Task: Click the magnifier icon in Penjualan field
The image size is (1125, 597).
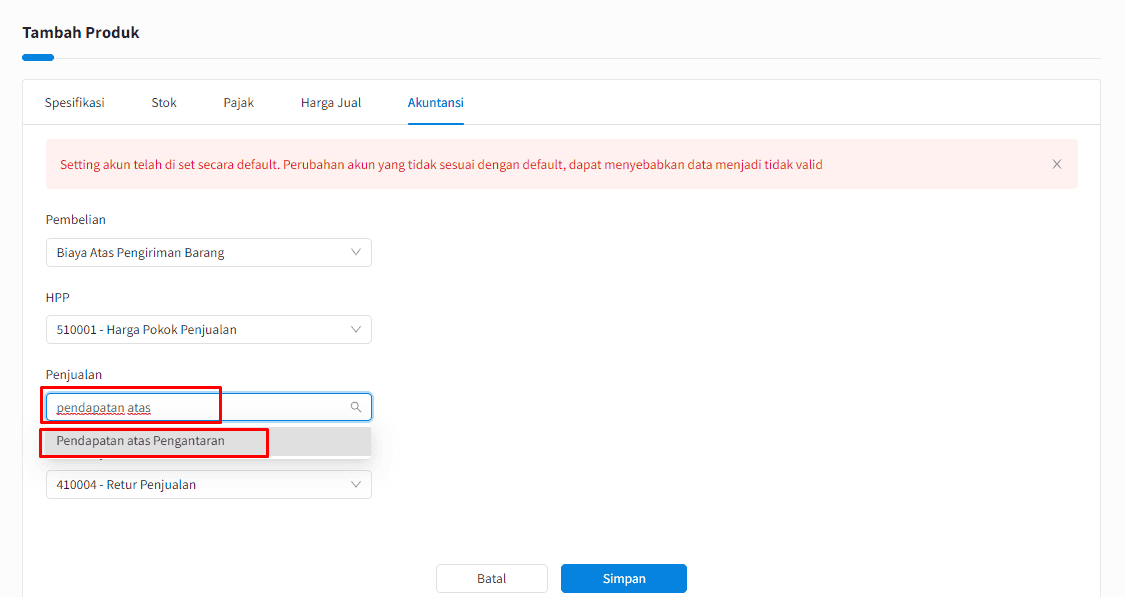Action: click(x=355, y=407)
